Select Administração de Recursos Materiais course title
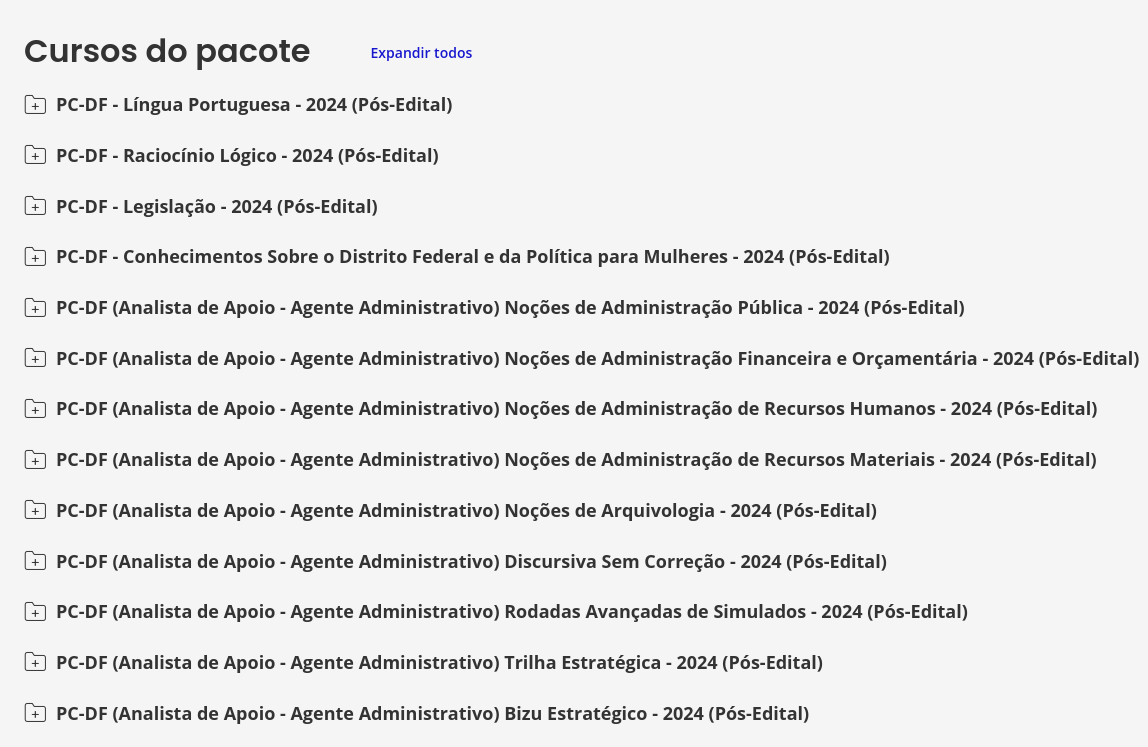The height and width of the screenshot is (747, 1148). point(576,460)
